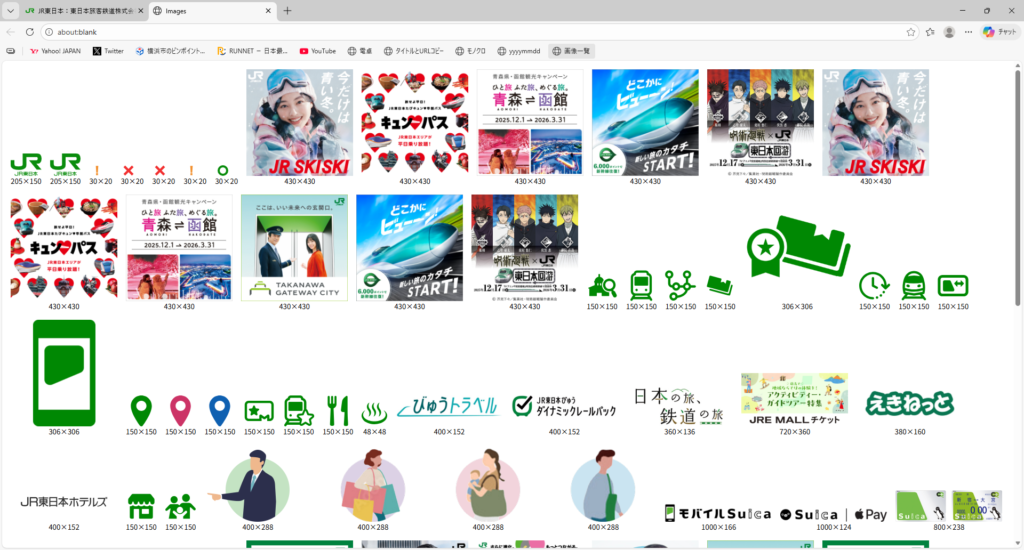Click the route network nodes icon
Image resolution: width=1024 pixels, height=550 pixels.
(x=680, y=286)
